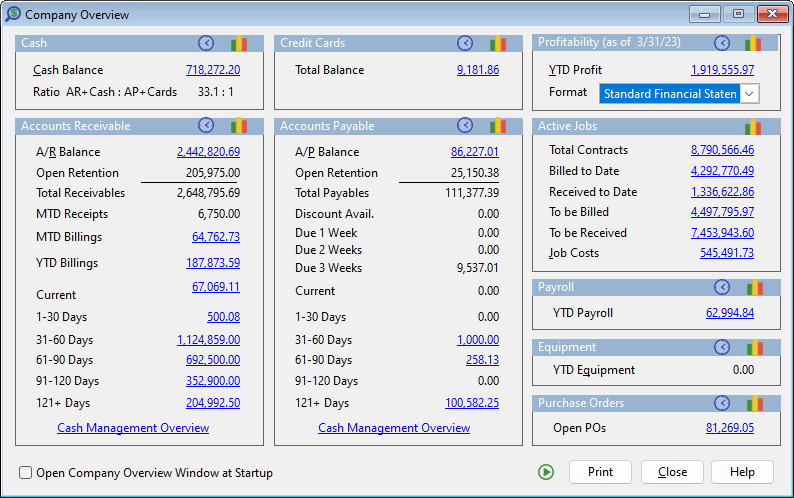Open To be Received 7,453,943.60 link

(723, 233)
